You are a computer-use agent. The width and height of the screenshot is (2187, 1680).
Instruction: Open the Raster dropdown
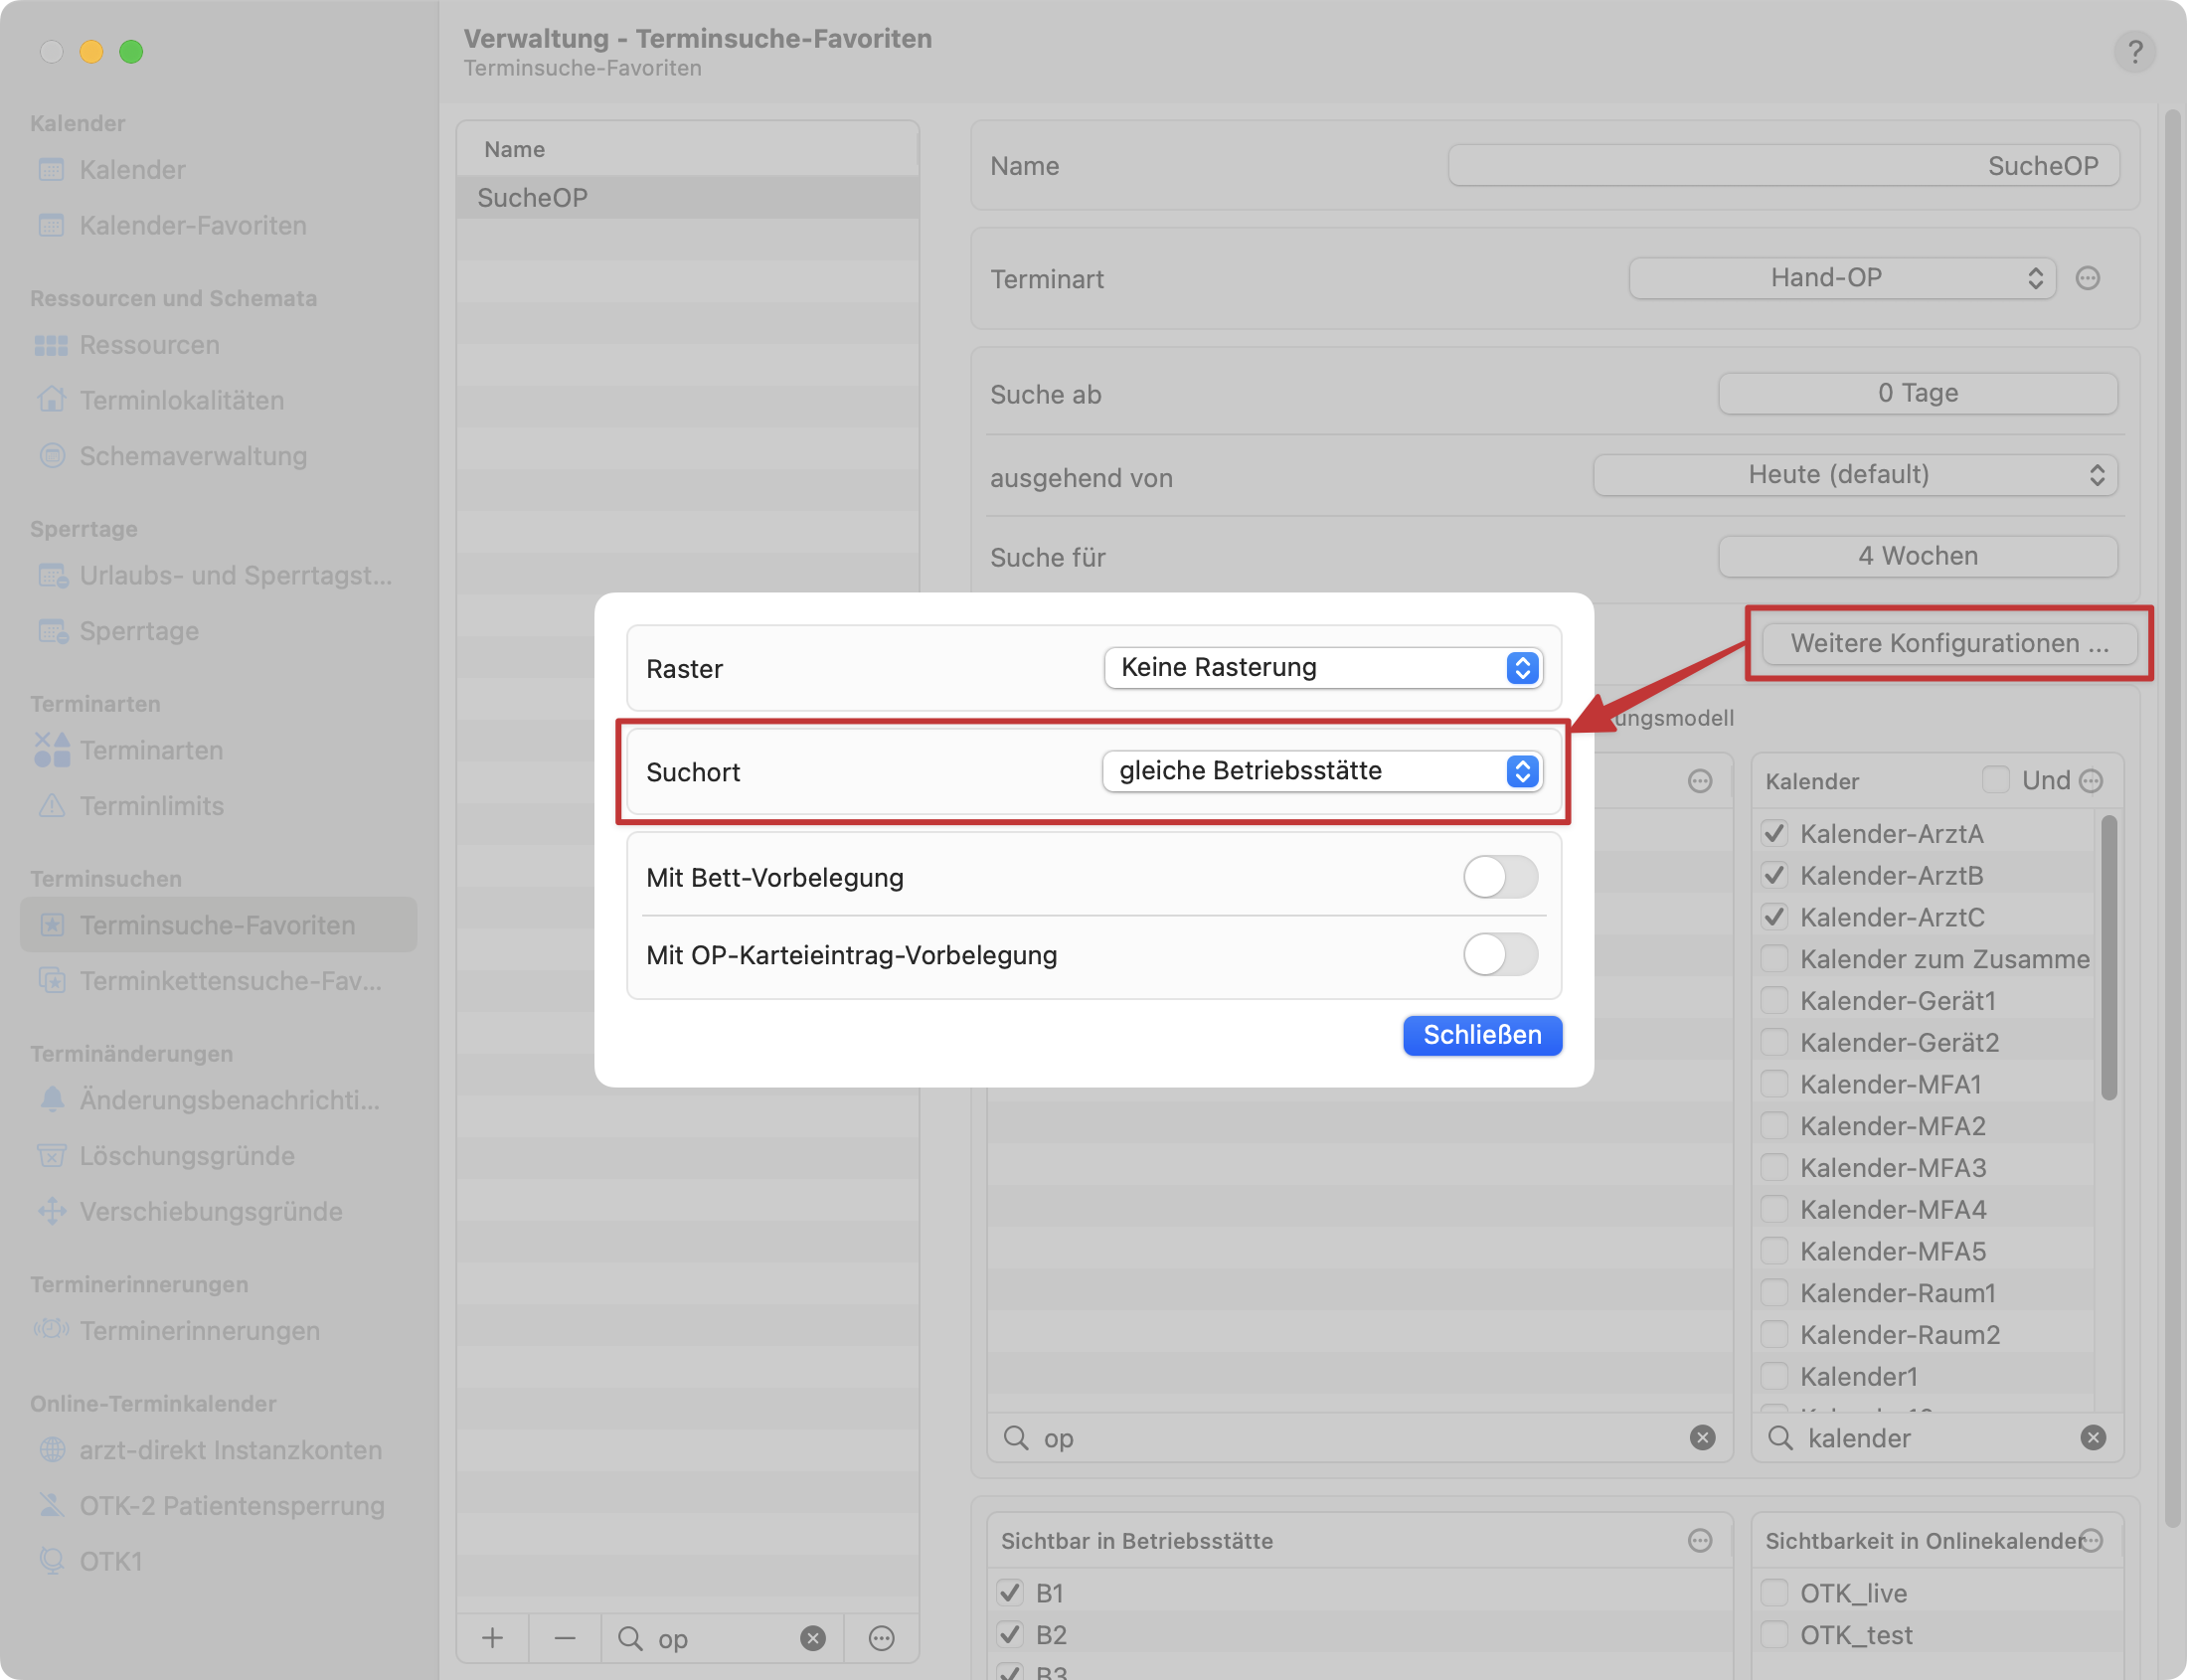(1323, 667)
